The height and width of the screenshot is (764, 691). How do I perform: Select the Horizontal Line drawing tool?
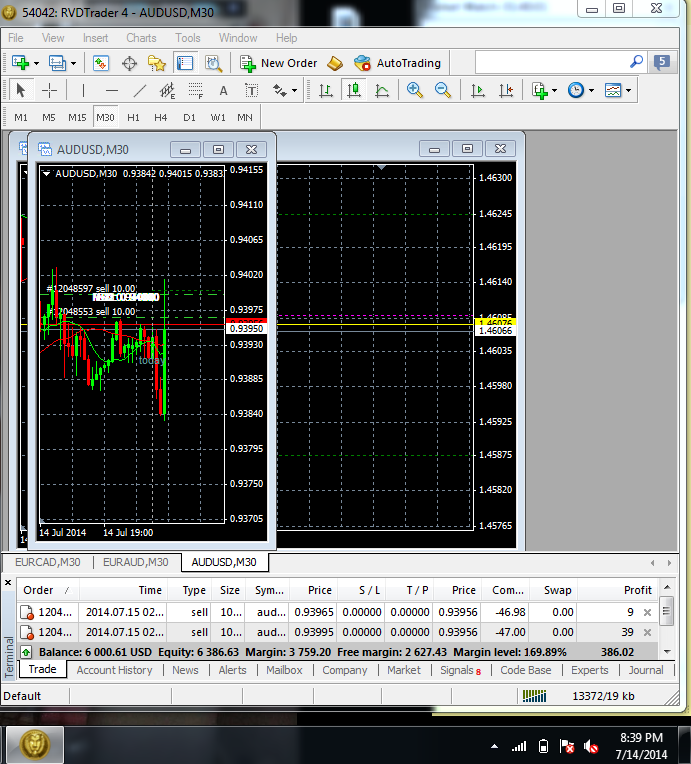[x=112, y=91]
